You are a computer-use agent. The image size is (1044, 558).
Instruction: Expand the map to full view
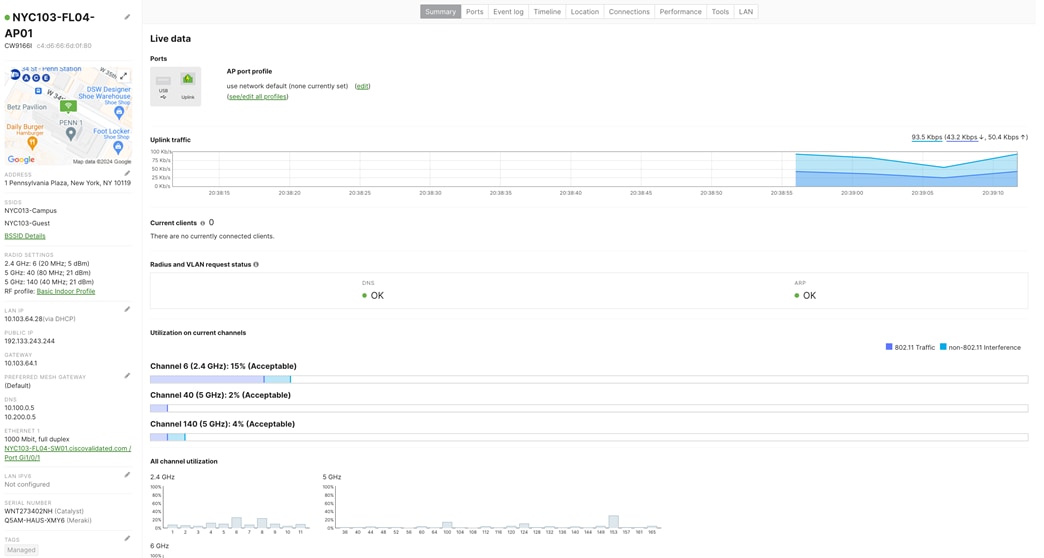124,76
